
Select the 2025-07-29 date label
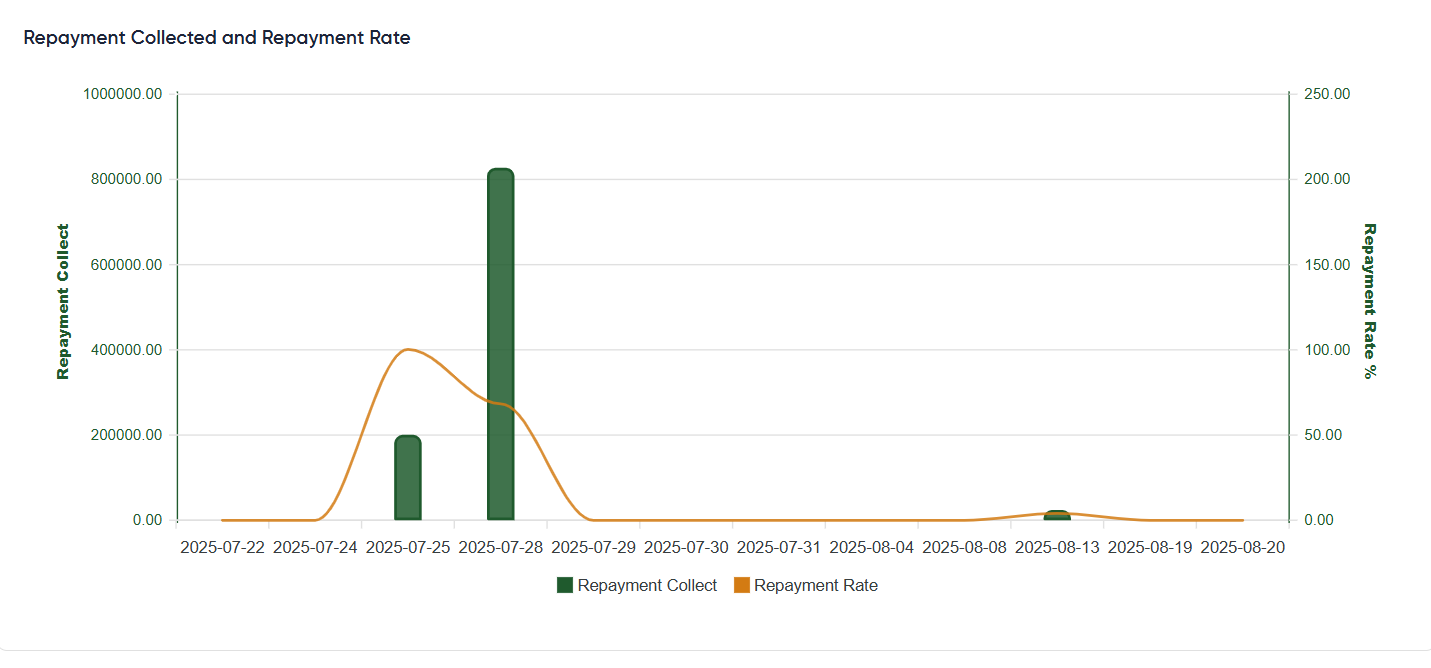(593, 548)
